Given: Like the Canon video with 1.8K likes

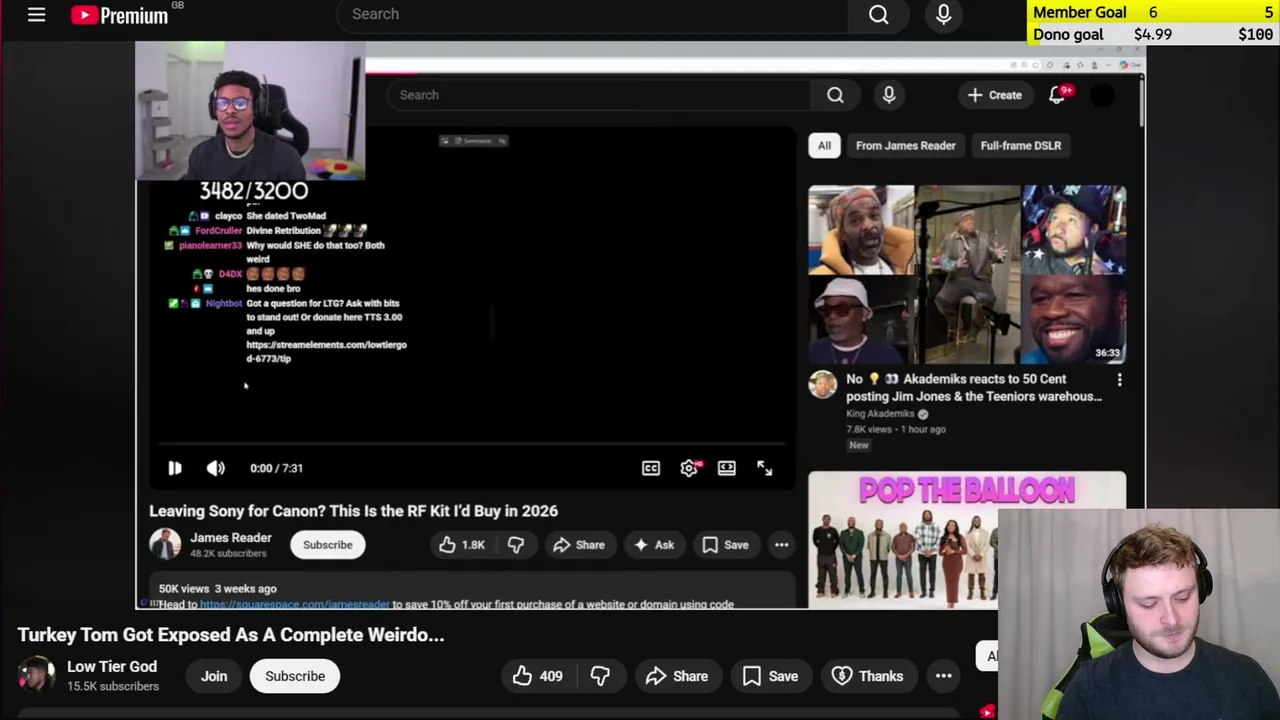Looking at the screenshot, I should pyautogui.click(x=461, y=545).
